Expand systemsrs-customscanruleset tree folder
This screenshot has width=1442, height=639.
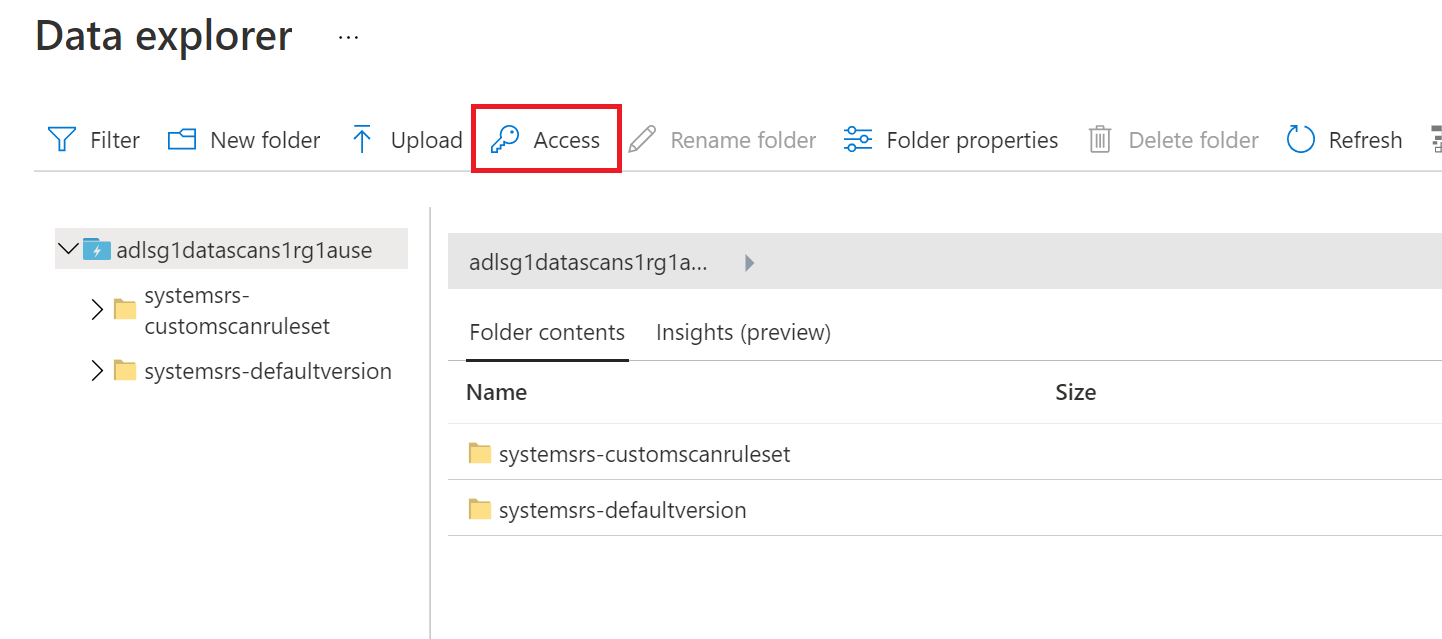pos(97,310)
